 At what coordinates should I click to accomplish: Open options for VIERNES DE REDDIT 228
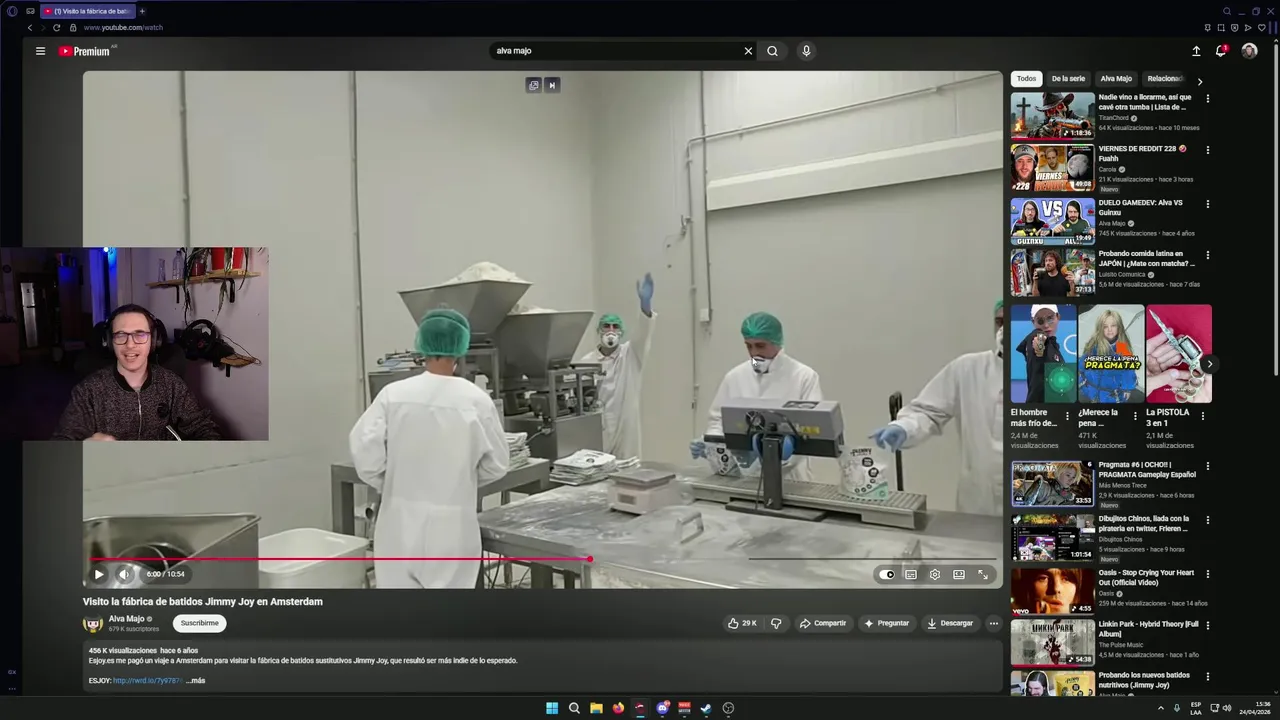(1207, 150)
